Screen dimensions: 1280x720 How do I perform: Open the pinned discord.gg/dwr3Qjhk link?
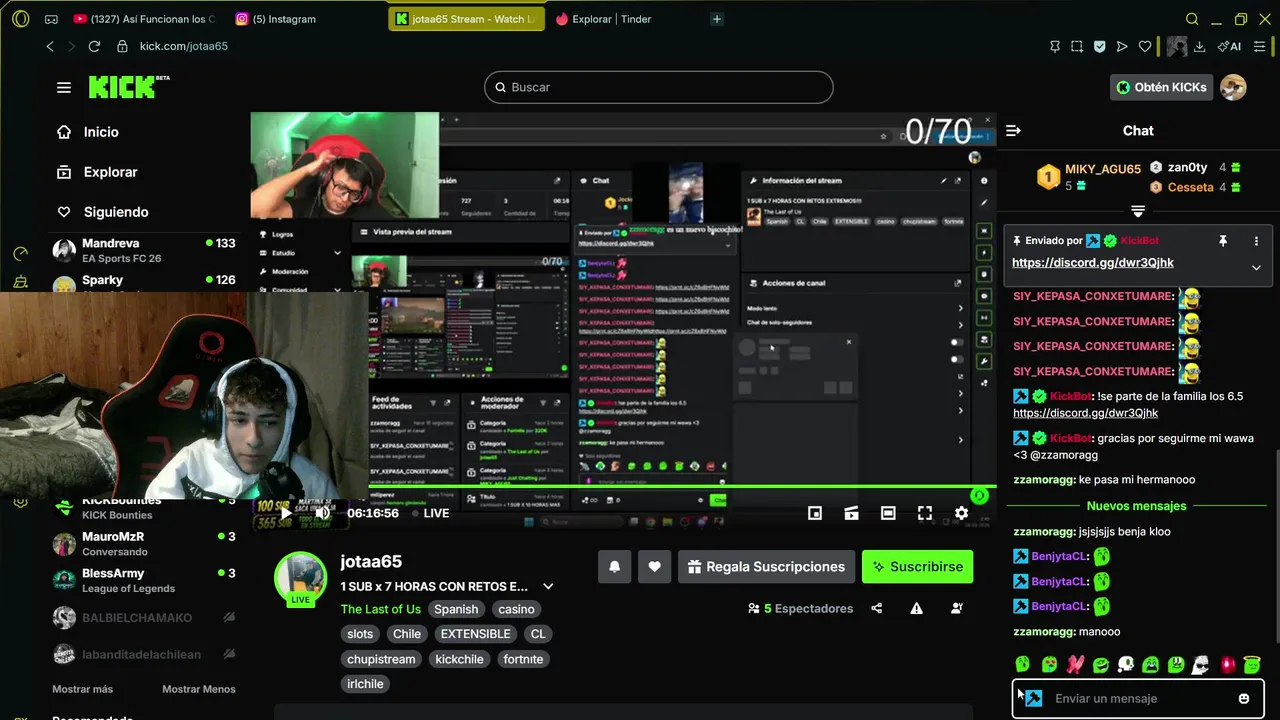1093,262
